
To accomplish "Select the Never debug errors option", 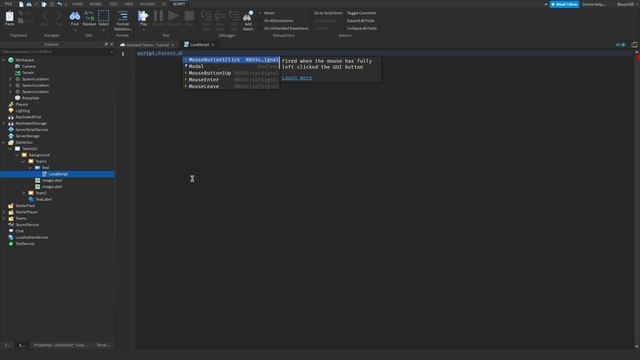I will point(269,13).
